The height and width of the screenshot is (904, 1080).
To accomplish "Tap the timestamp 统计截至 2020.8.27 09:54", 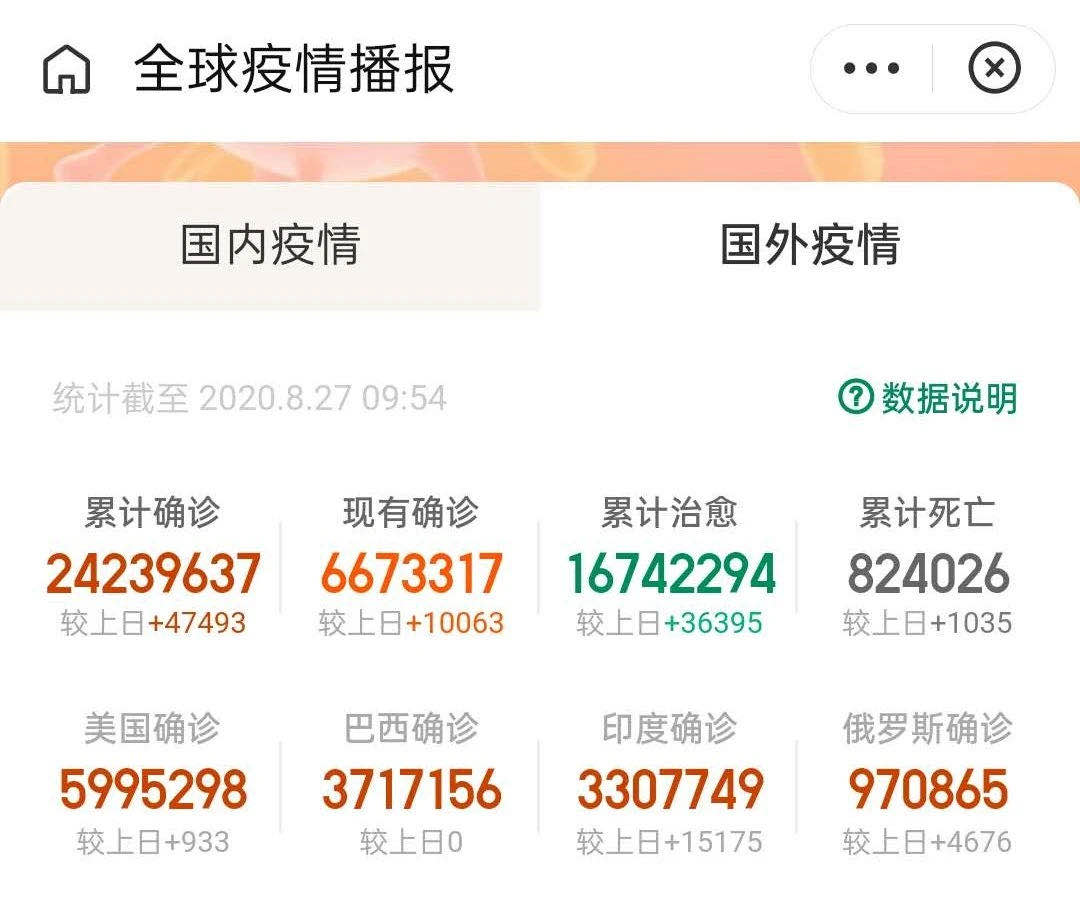I will click(x=250, y=398).
